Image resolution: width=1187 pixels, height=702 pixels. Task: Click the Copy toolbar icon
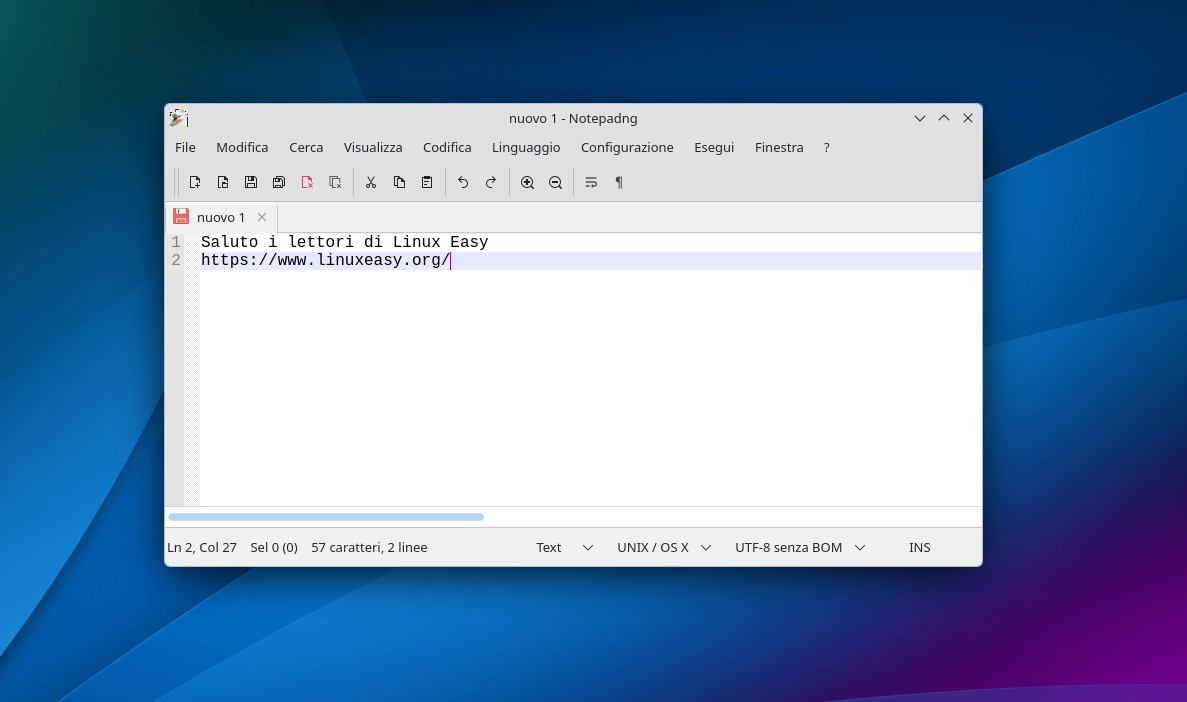coord(399,183)
